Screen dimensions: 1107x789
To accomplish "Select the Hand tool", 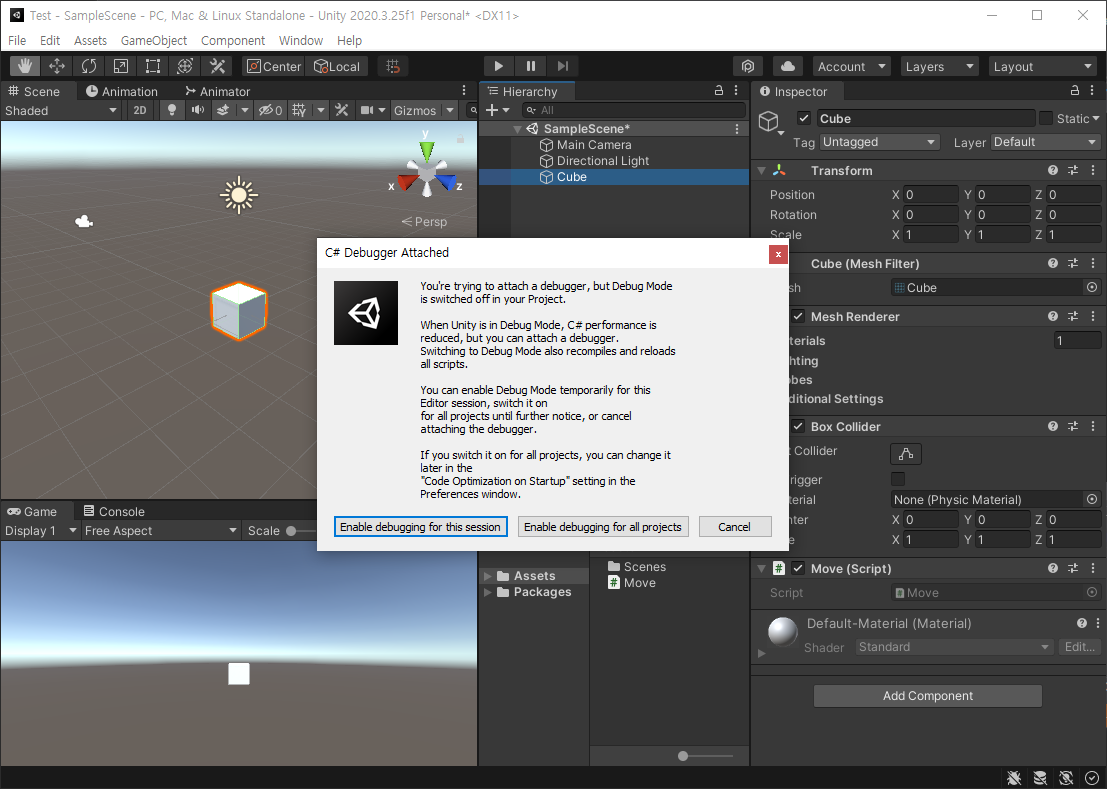I will [25, 66].
